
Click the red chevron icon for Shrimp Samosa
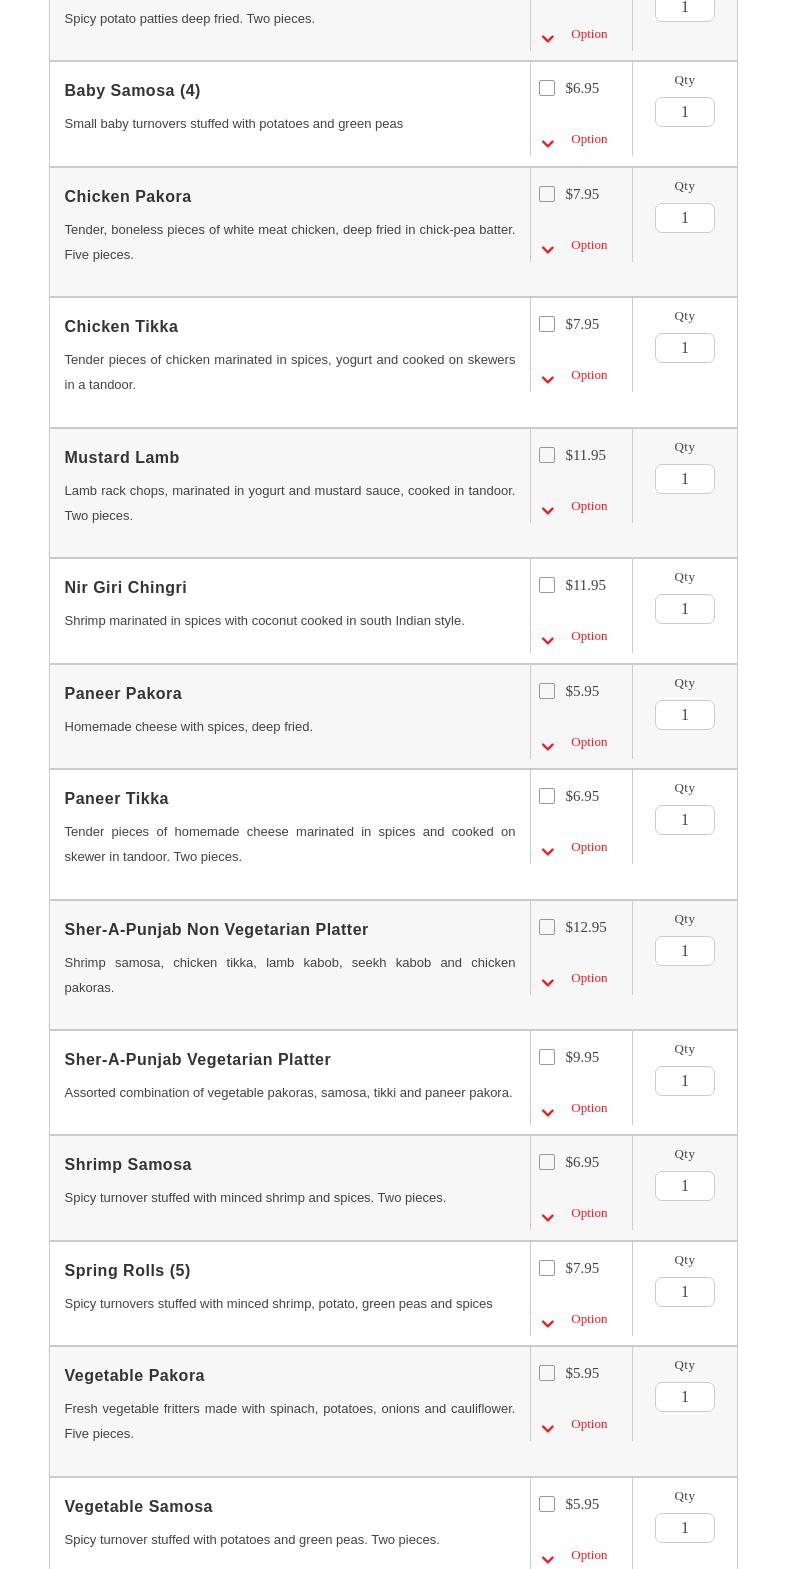coord(547,1218)
